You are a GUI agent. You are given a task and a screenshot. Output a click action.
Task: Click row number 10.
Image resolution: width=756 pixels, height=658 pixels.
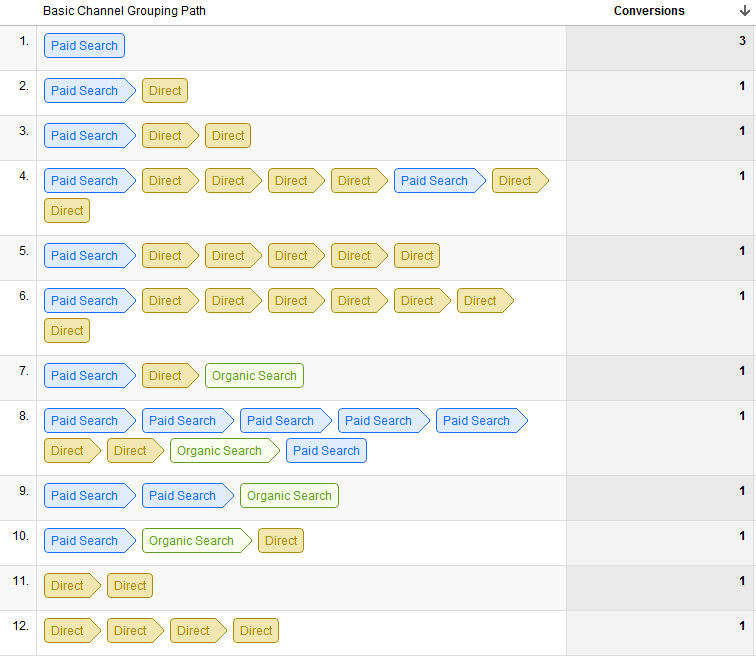pyautogui.click(x=21, y=536)
